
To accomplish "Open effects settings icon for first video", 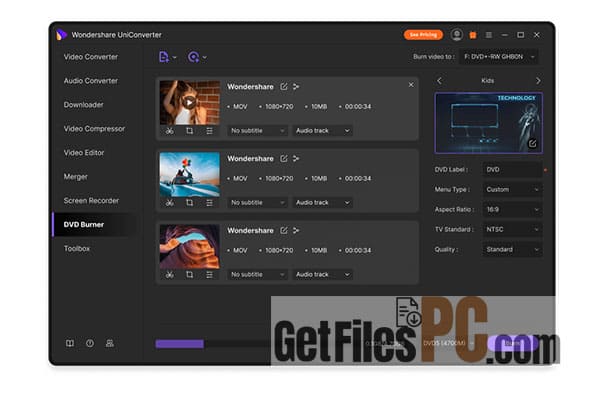I will (209, 131).
